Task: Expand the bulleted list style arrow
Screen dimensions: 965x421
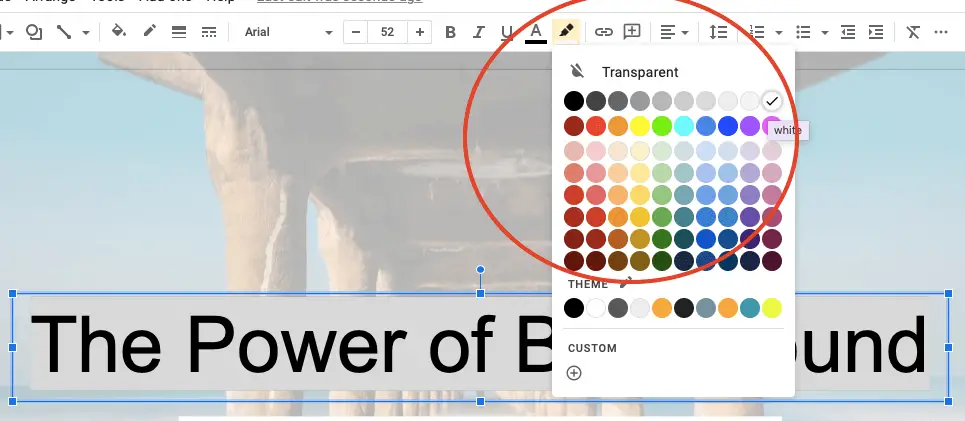Action: coord(825,32)
